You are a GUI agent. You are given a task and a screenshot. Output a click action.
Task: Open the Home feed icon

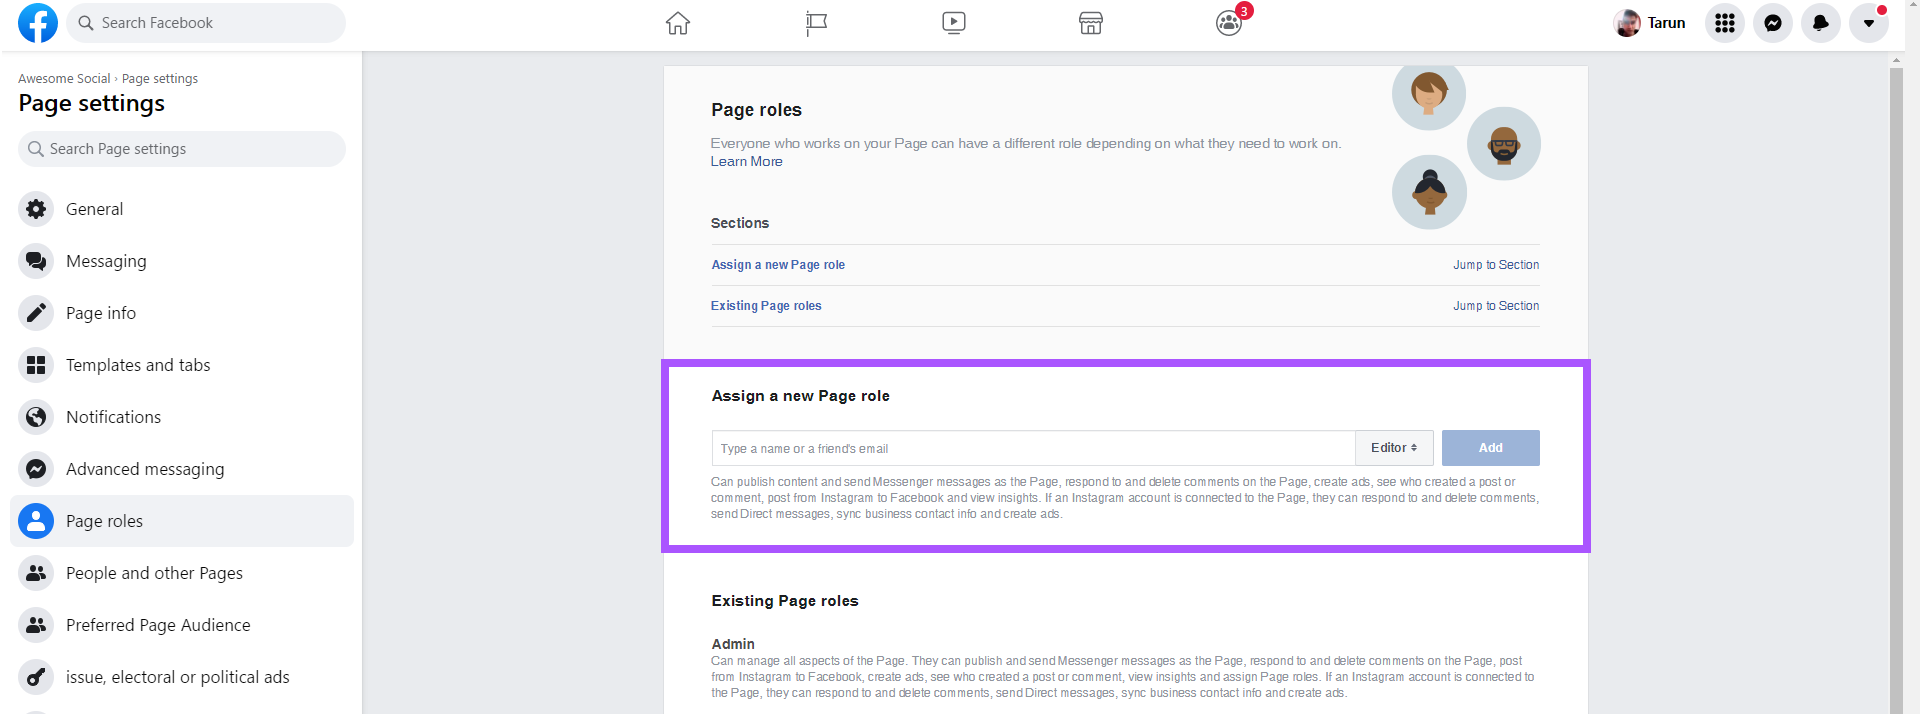(678, 23)
